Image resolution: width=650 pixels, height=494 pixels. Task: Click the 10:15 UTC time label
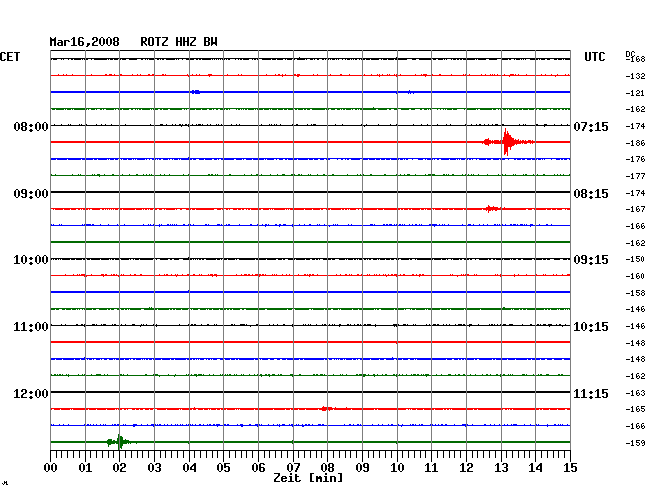591,327
